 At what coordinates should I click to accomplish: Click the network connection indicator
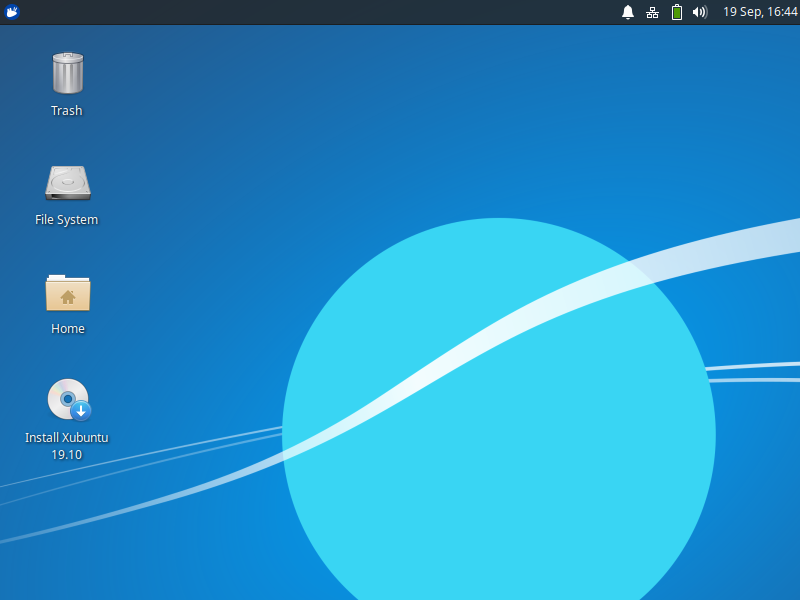(652, 12)
